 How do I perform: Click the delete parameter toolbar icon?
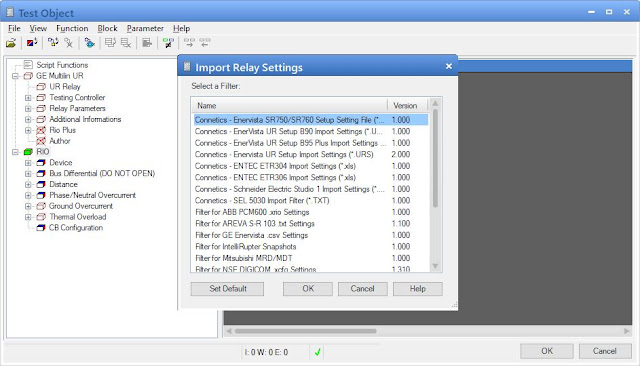click(126, 42)
